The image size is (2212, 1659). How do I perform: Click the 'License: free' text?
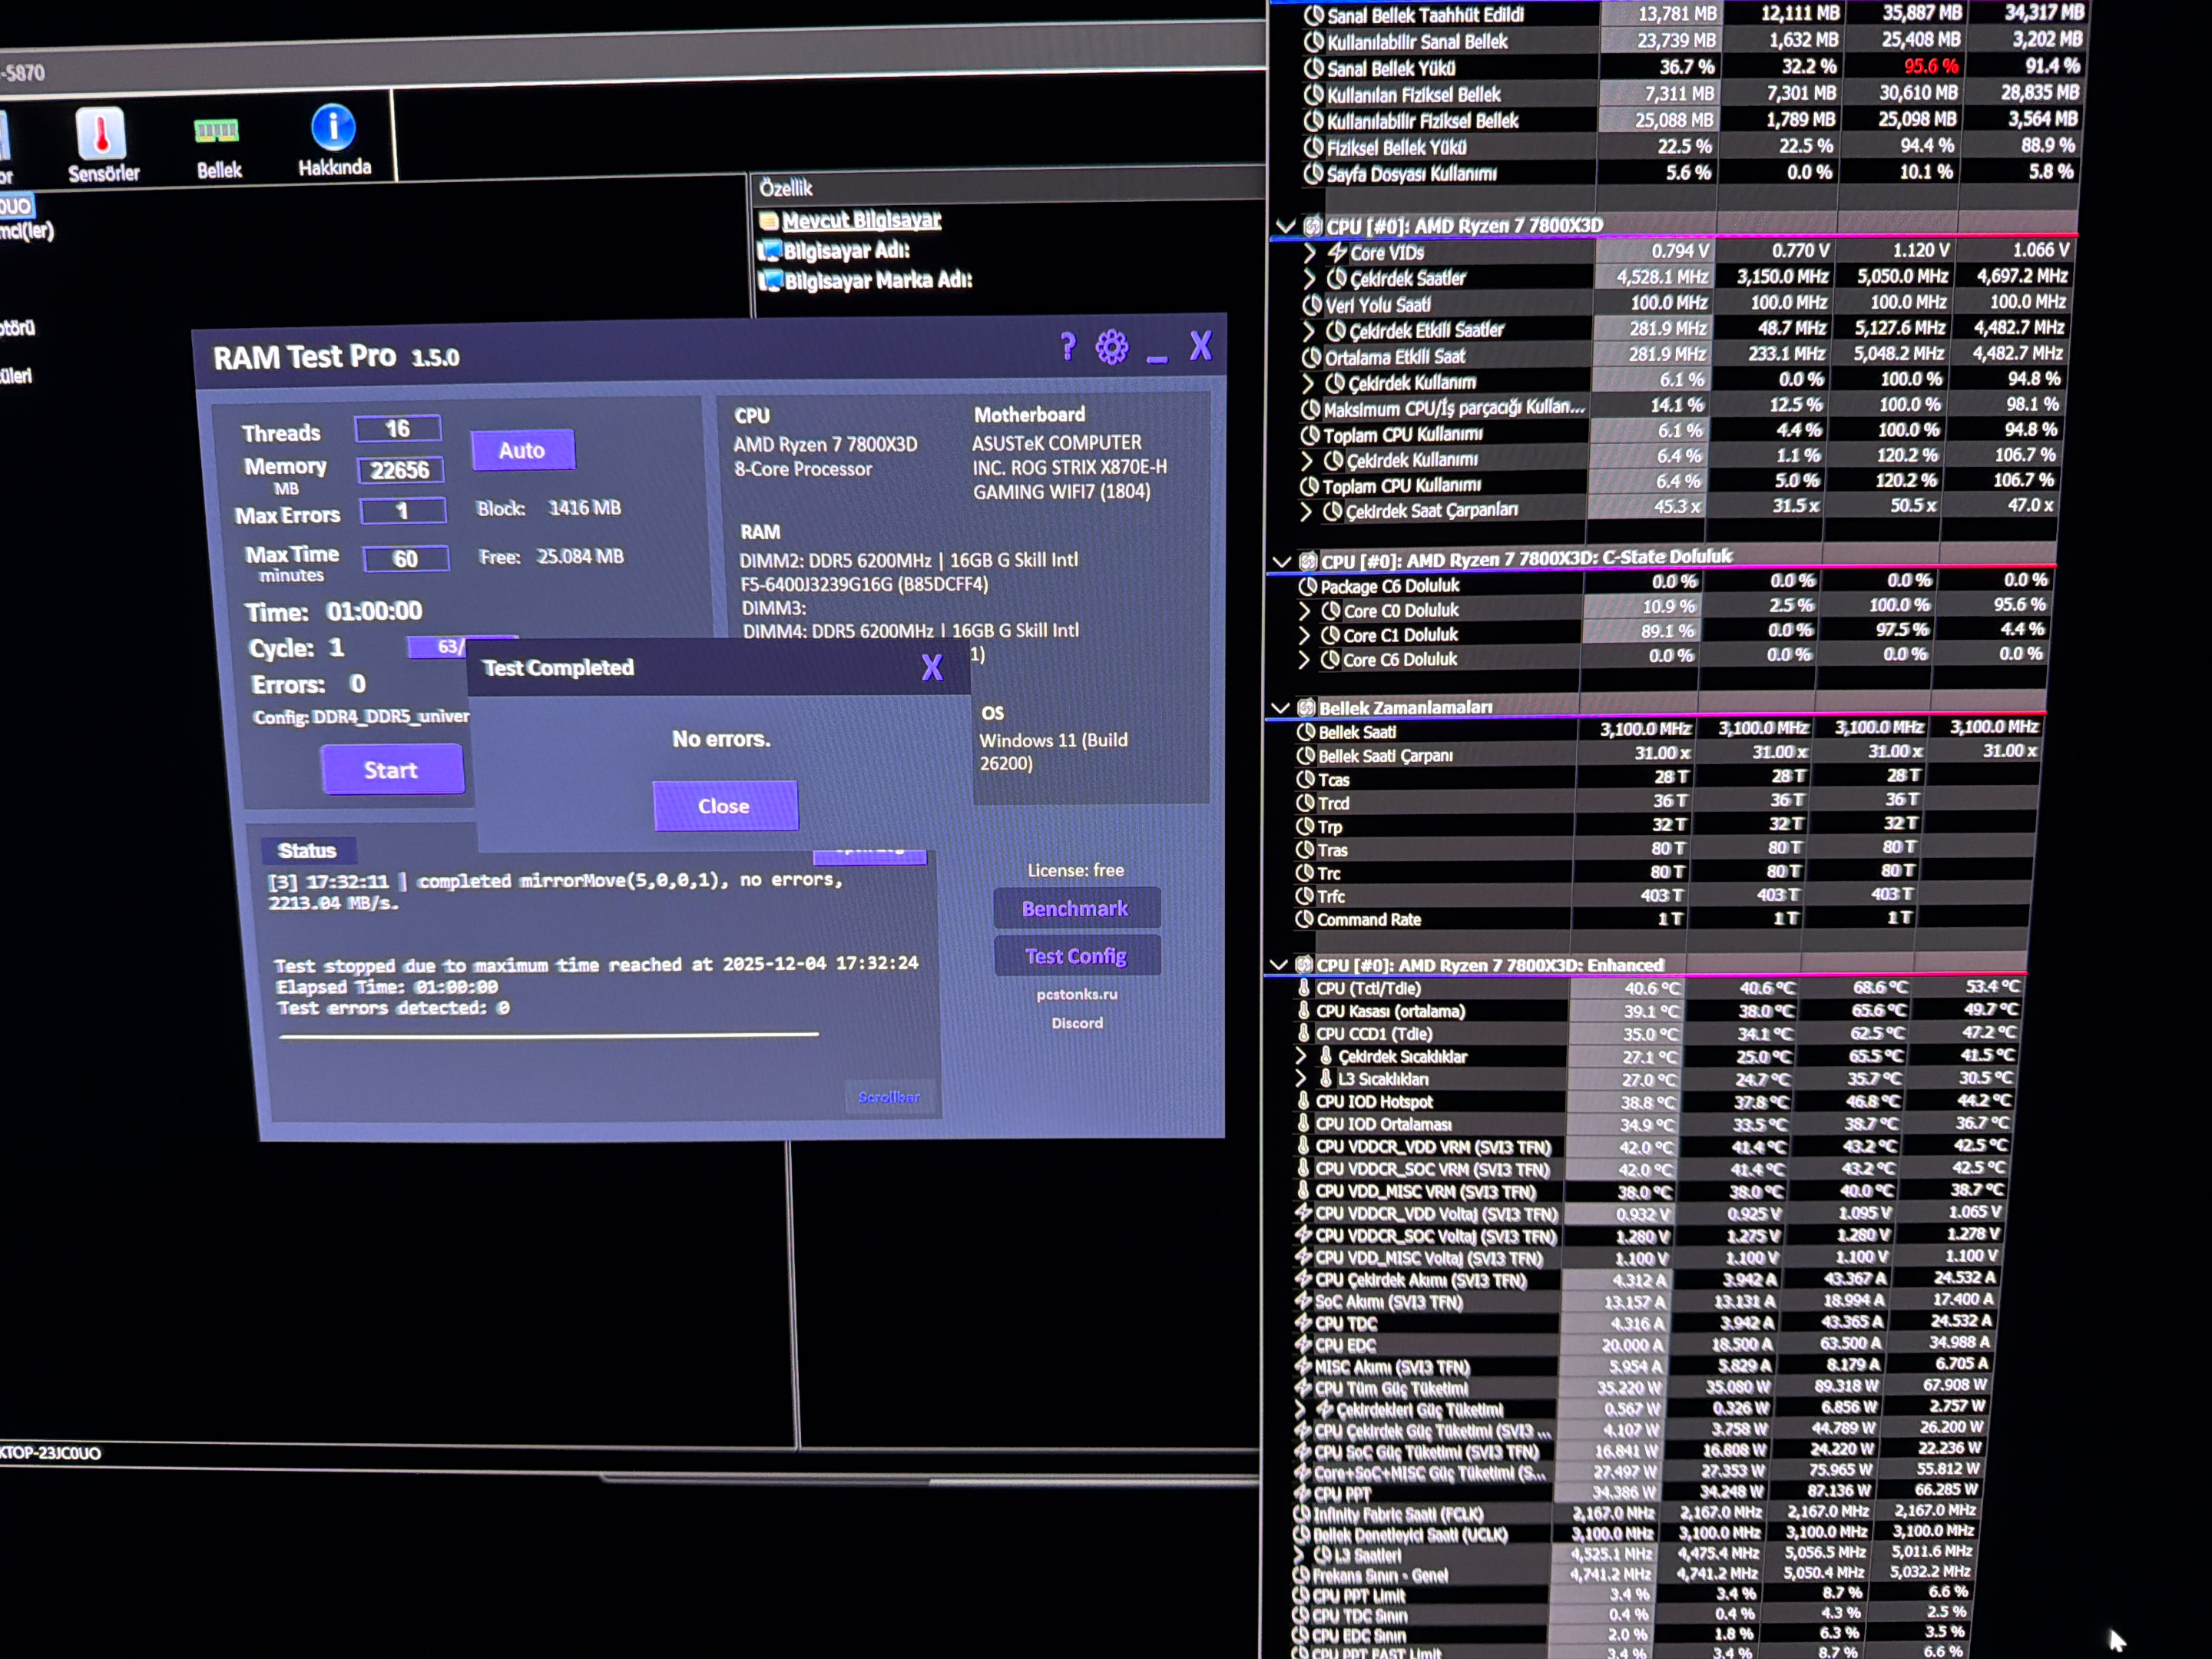[x=1076, y=870]
